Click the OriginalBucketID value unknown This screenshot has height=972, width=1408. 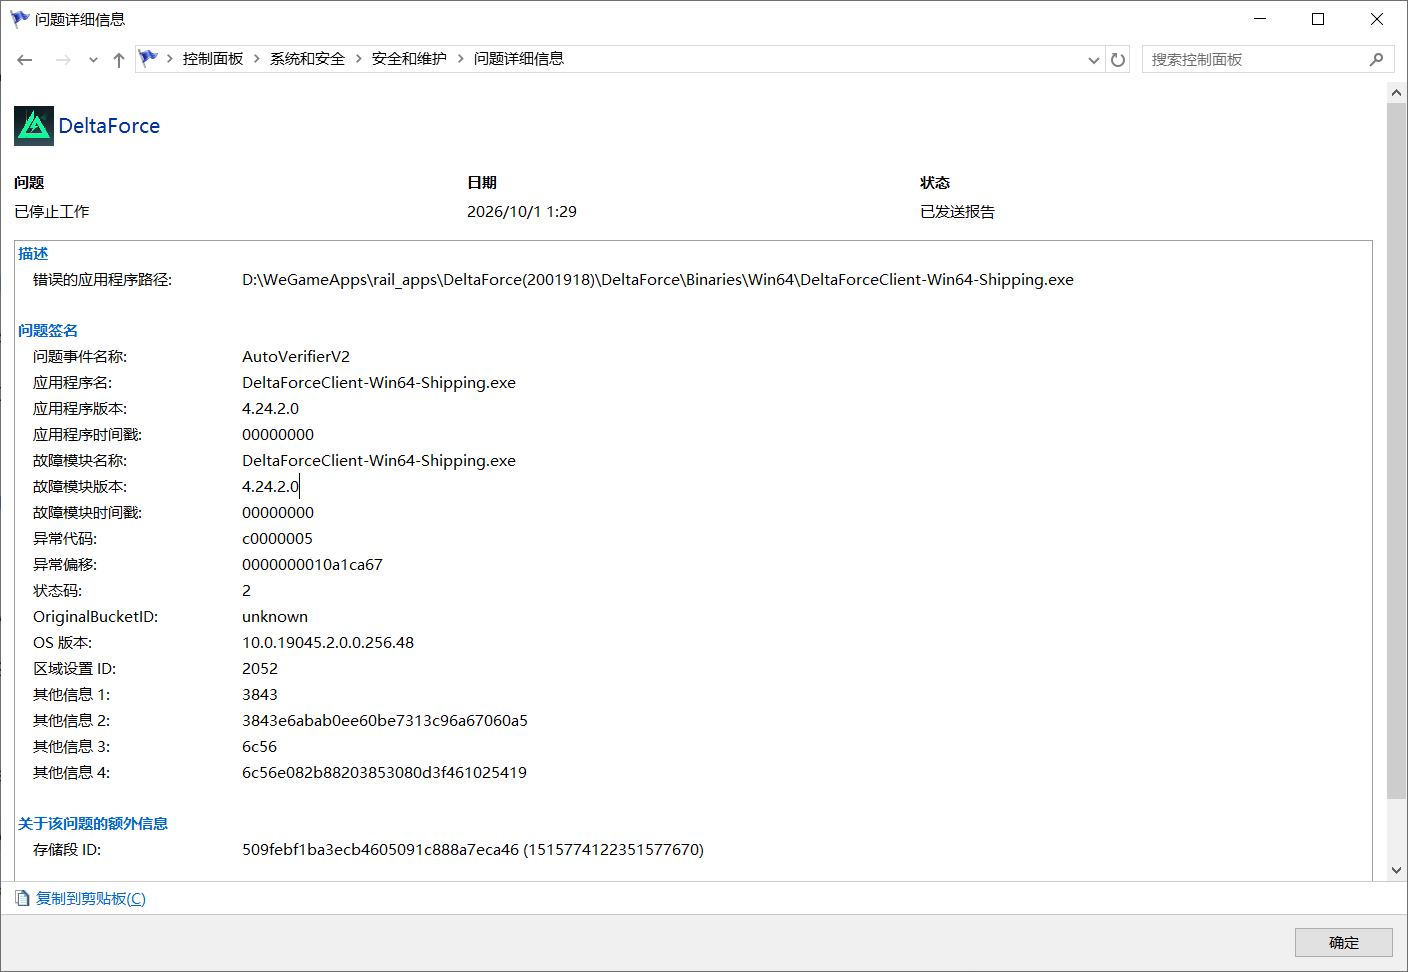click(x=275, y=617)
